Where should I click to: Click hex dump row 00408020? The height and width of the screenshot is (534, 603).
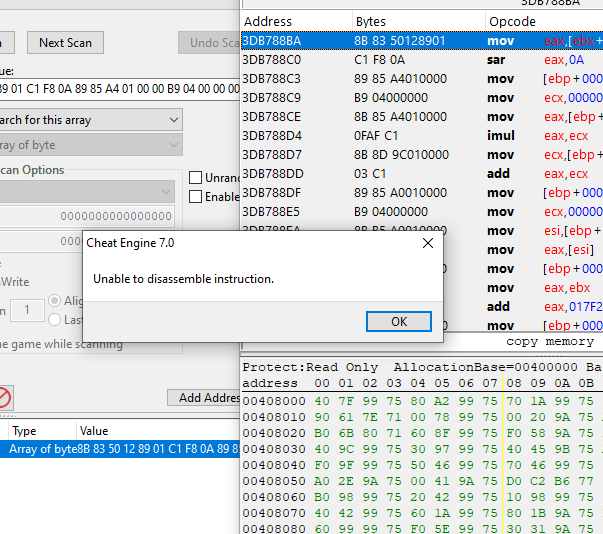(422, 433)
